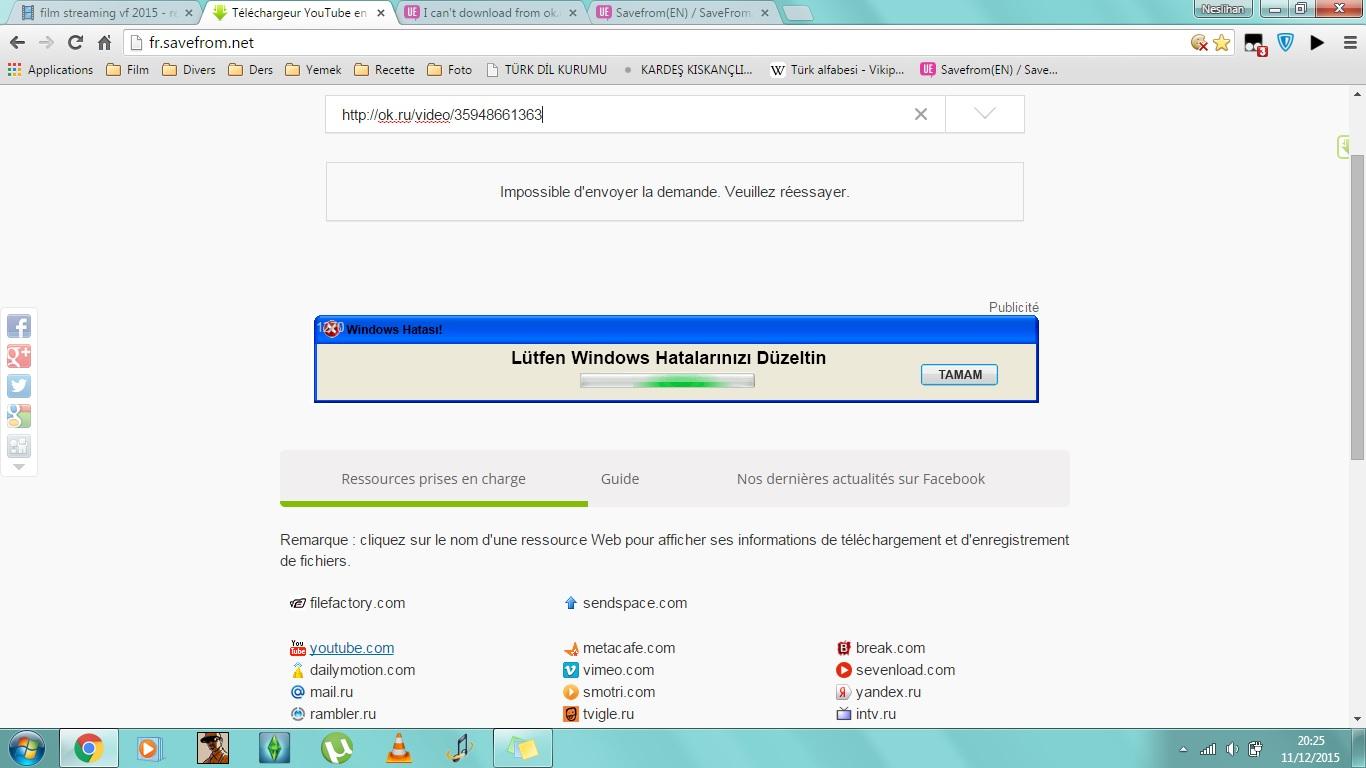
Task: Click the Windows Hatası red error icon
Action: click(332, 329)
